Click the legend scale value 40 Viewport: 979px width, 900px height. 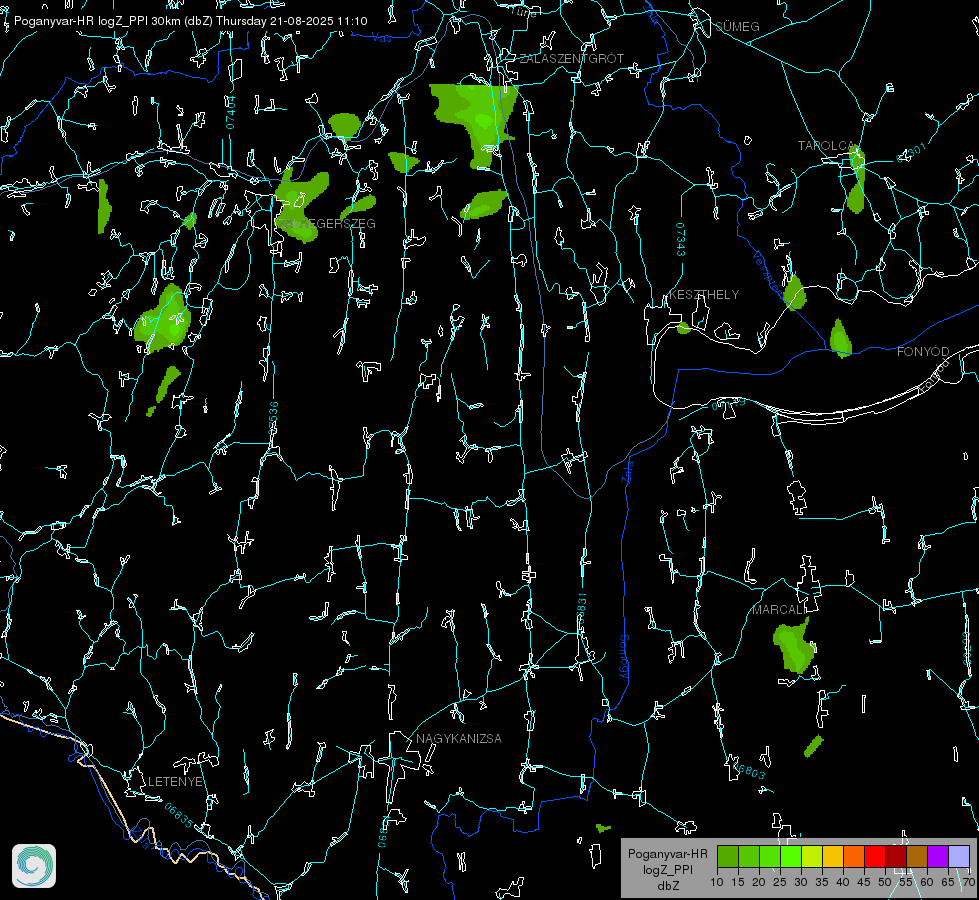(843, 882)
